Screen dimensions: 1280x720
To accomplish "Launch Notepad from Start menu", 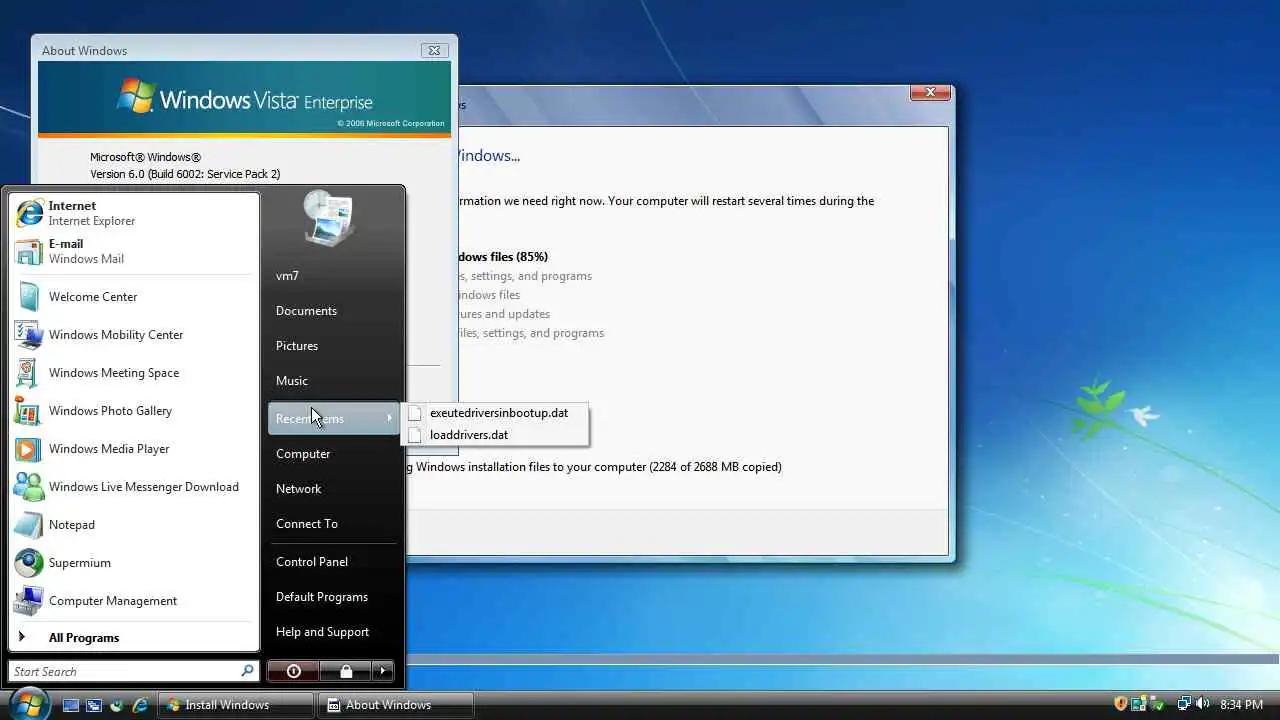I will click(134, 525).
